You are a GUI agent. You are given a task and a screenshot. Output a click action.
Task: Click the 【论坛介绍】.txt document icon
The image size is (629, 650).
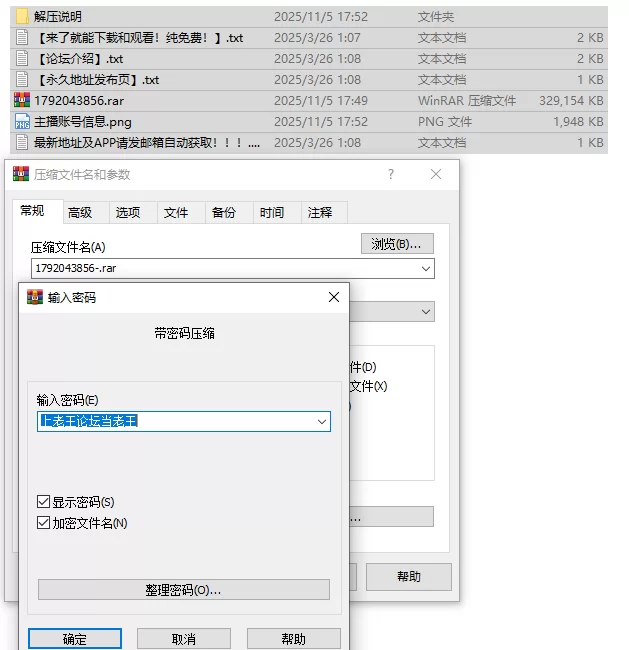tap(22, 59)
